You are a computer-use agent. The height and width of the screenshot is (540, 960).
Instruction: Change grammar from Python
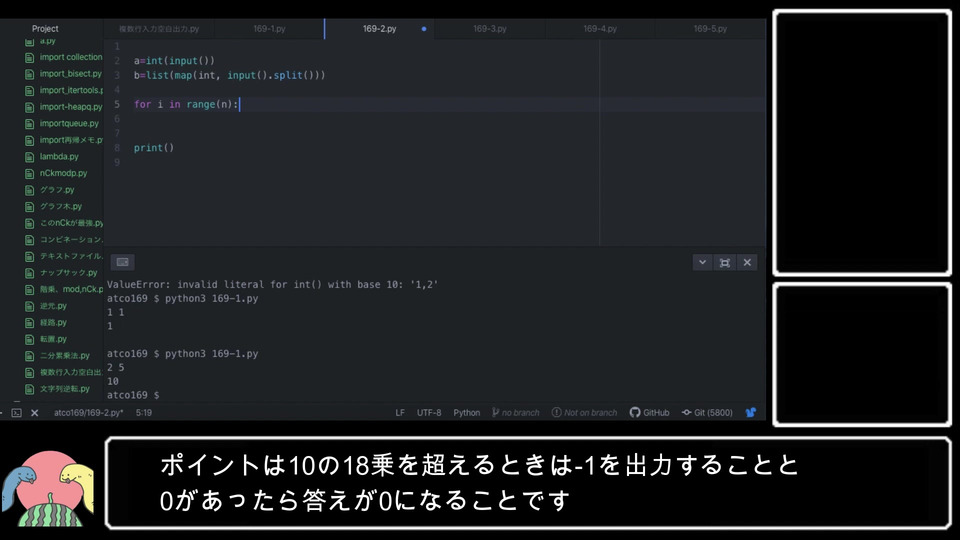(x=467, y=413)
